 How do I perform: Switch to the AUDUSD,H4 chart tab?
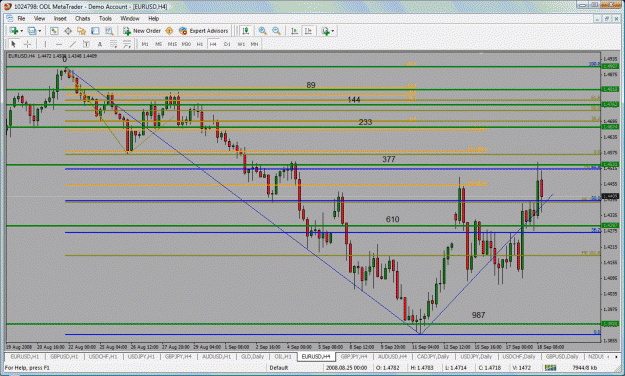point(392,356)
